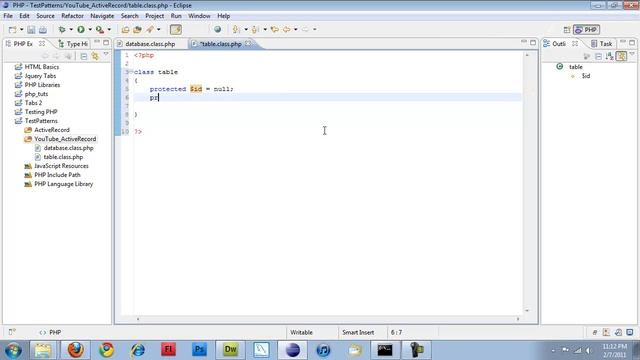Toggle the highlighted Outline filter button
Screen dimensions: 640x360
621,56
